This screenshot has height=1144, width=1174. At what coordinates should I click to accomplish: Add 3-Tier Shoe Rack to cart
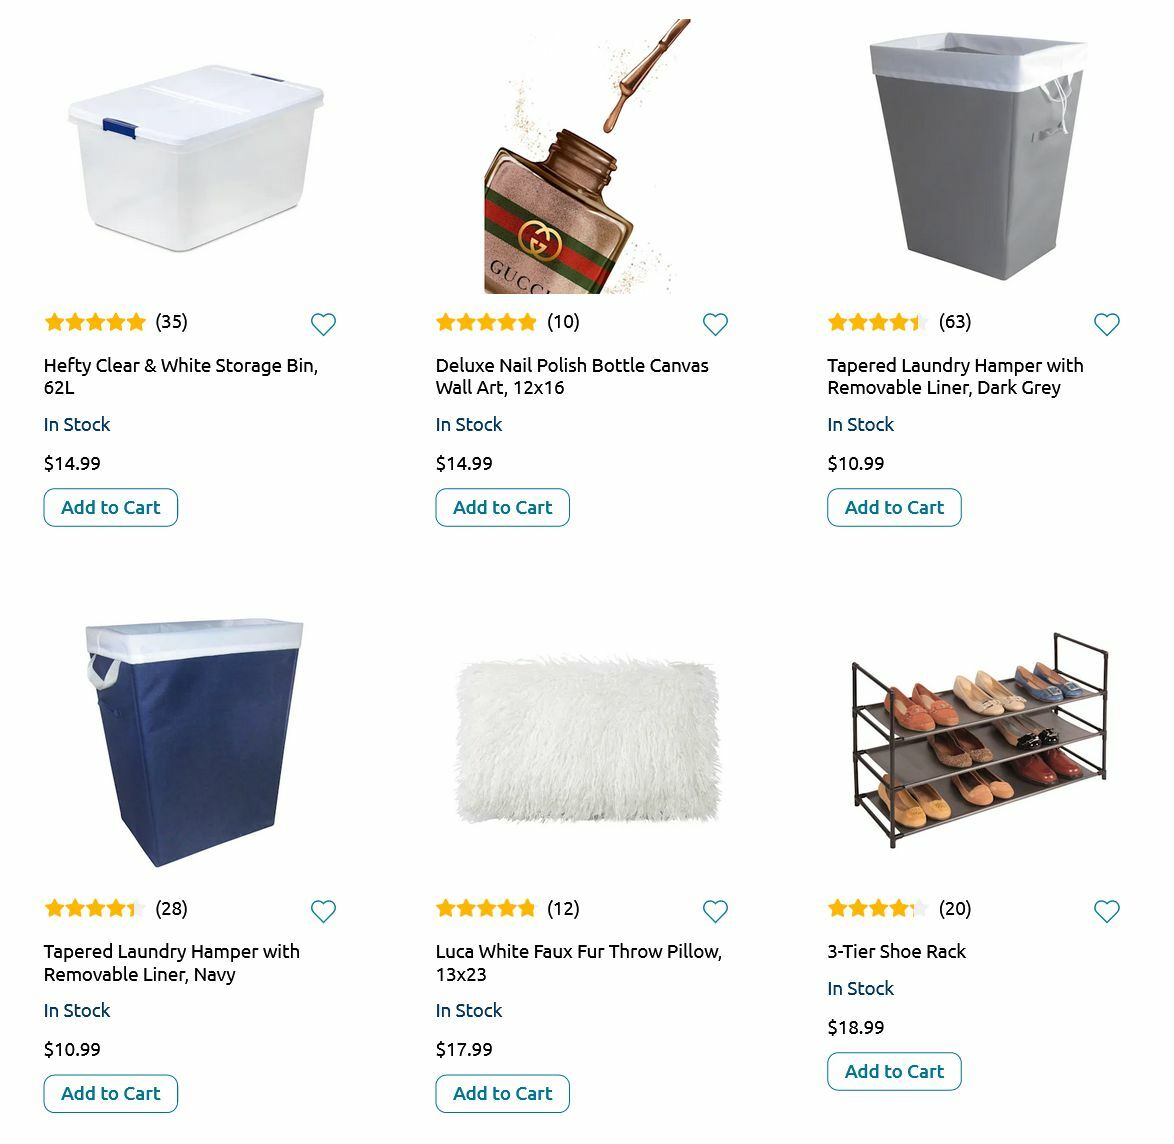pyautogui.click(x=894, y=1071)
